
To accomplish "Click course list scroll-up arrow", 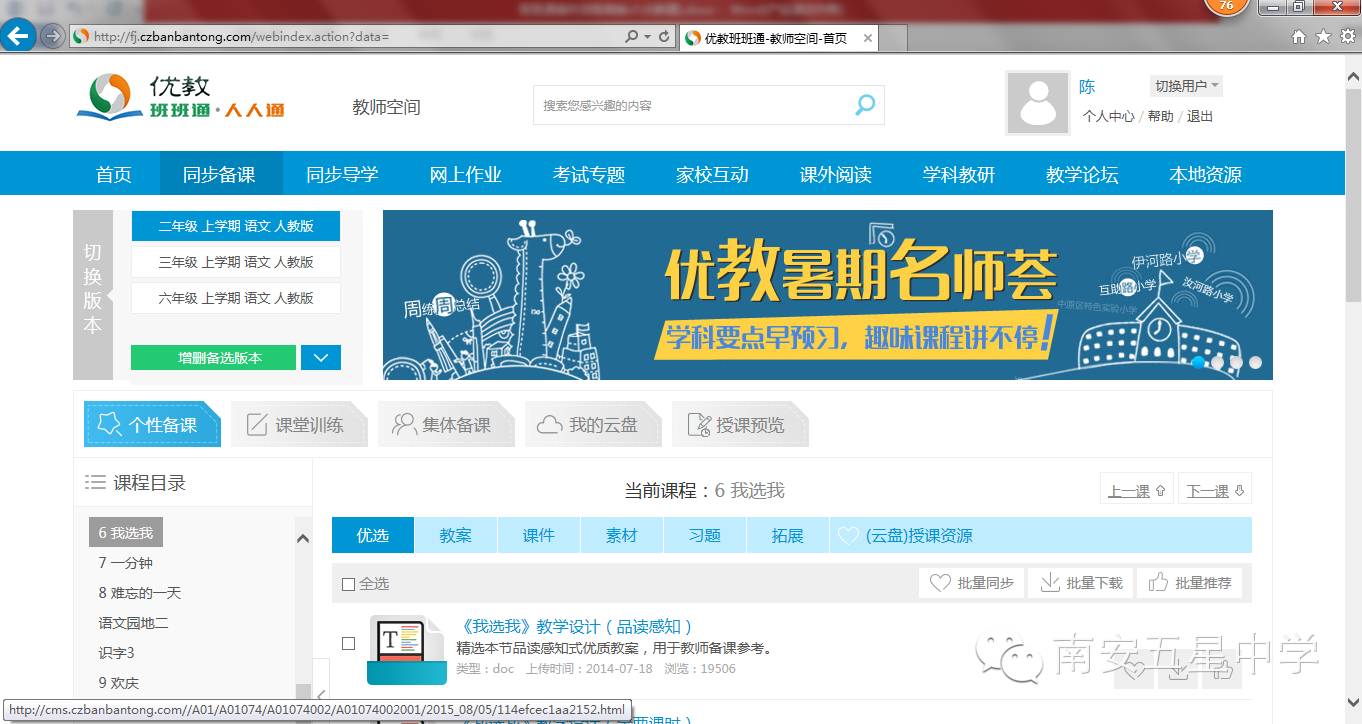I will pyautogui.click(x=303, y=539).
